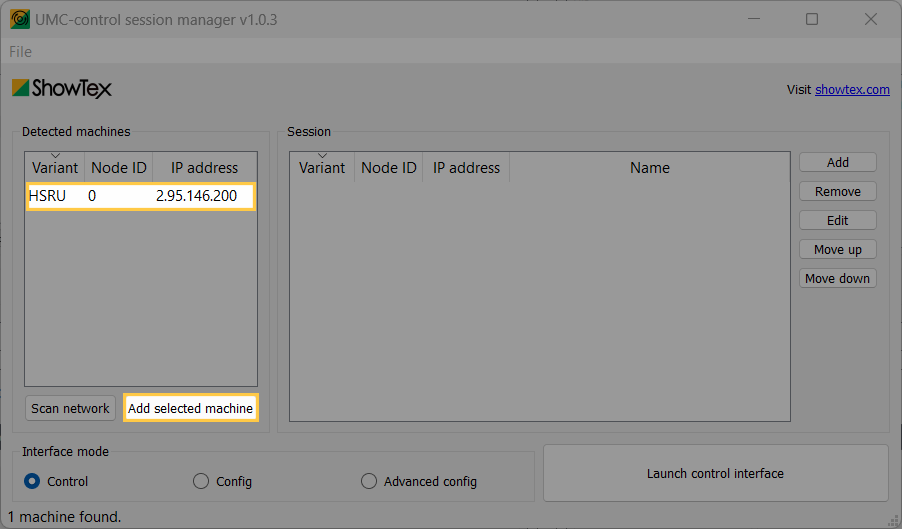Sort detected machines by IP address header
The width and height of the screenshot is (902, 529).
pyautogui.click(x=204, y=167)
